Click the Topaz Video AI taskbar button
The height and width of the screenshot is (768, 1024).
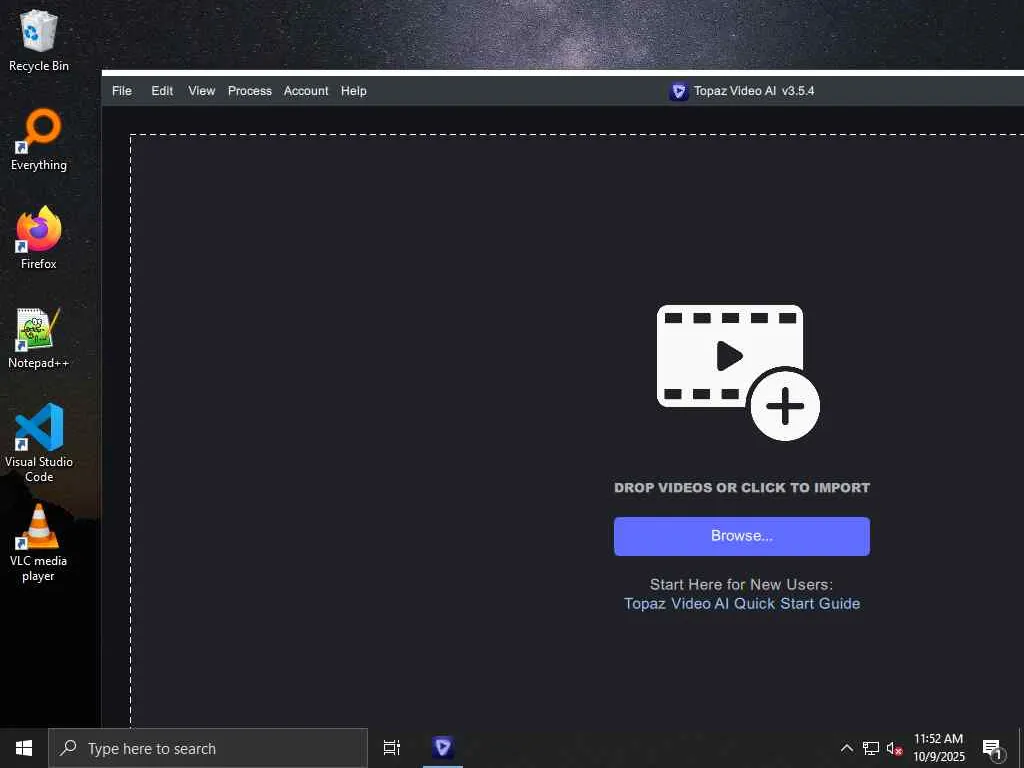coord(443,748)
